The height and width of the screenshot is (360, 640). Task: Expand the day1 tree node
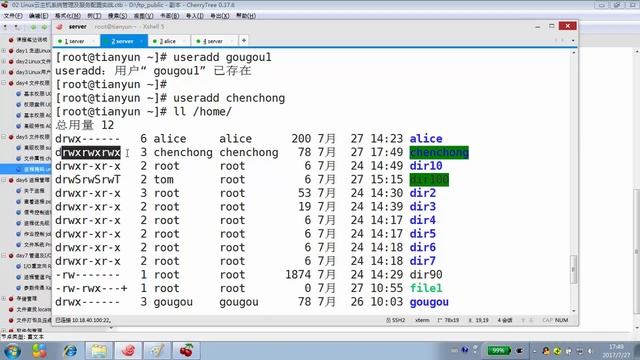coord(4,51)
